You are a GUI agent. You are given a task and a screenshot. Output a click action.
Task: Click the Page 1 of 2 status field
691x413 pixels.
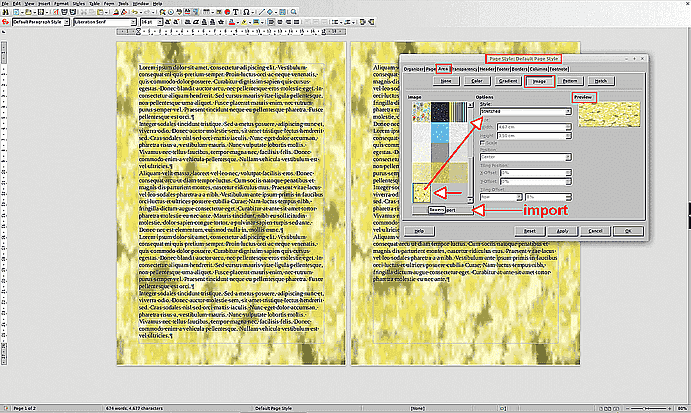(25, 409)
